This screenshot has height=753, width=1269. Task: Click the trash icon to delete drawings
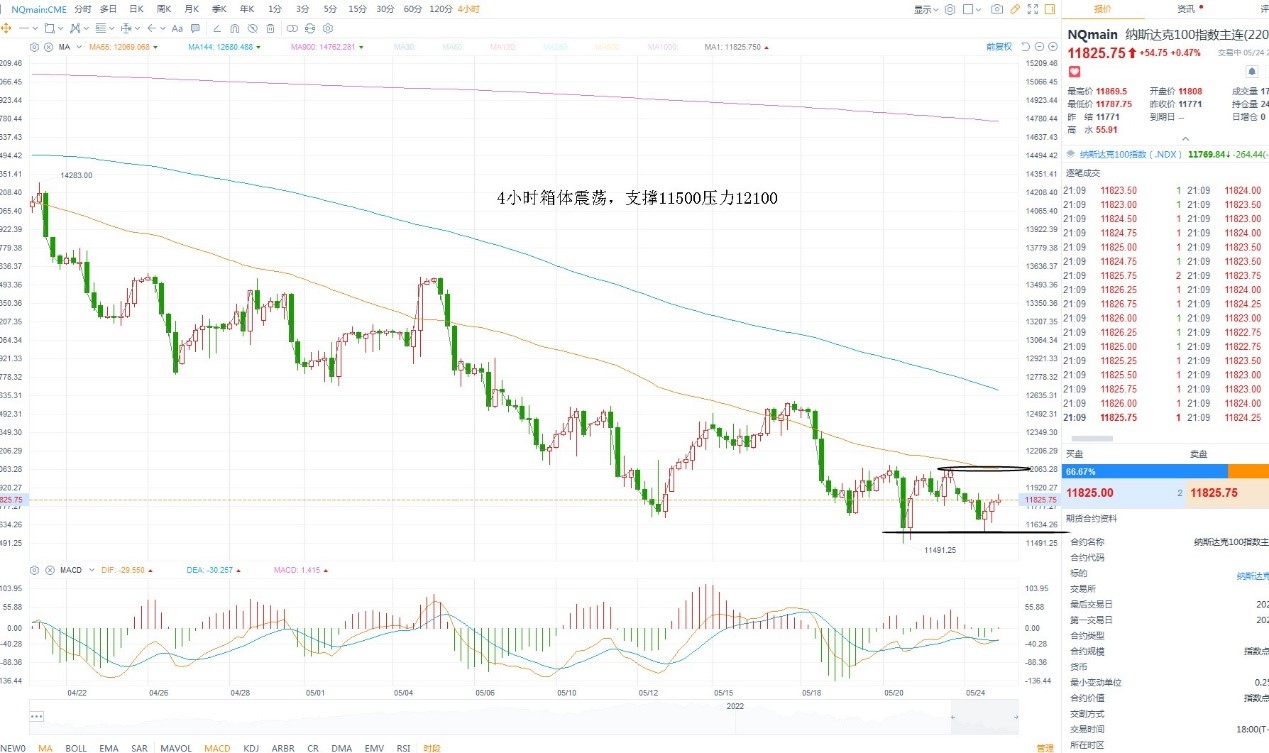pos(270,28)
